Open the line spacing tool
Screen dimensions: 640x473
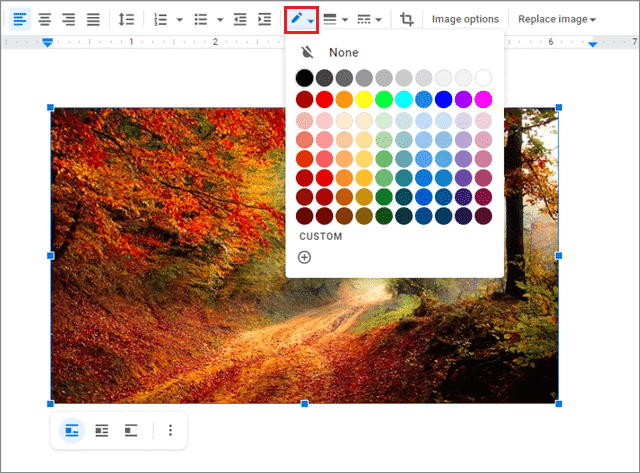pyautogui.click(x=126, y=19)
